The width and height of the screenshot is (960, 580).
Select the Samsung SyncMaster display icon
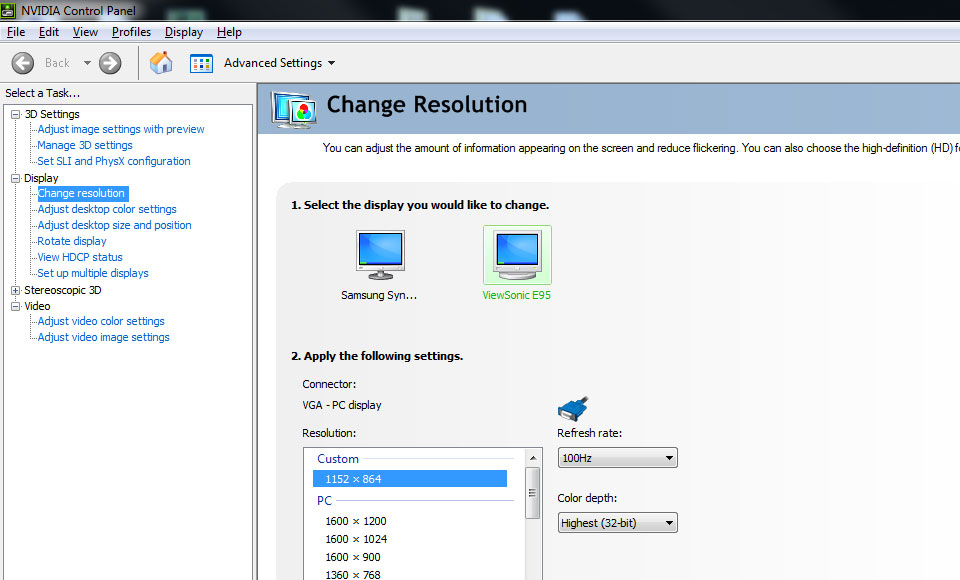(x=380, y=255)
